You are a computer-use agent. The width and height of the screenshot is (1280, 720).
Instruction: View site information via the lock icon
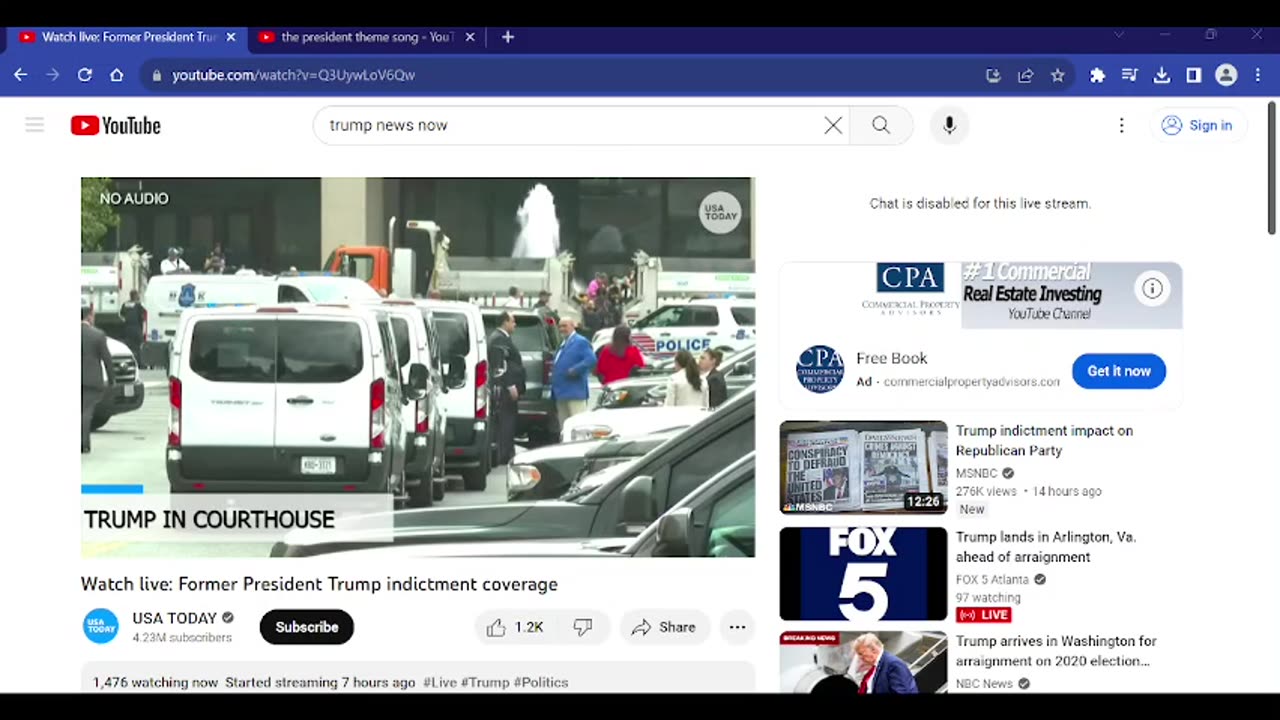(156, 75)
